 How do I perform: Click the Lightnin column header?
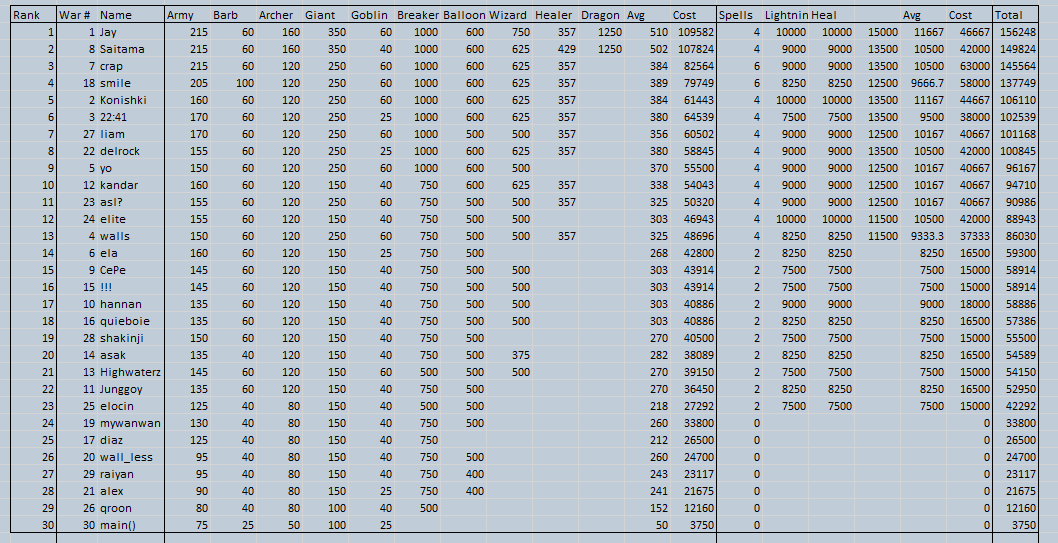pyautogui.click(x=786, y=15)
